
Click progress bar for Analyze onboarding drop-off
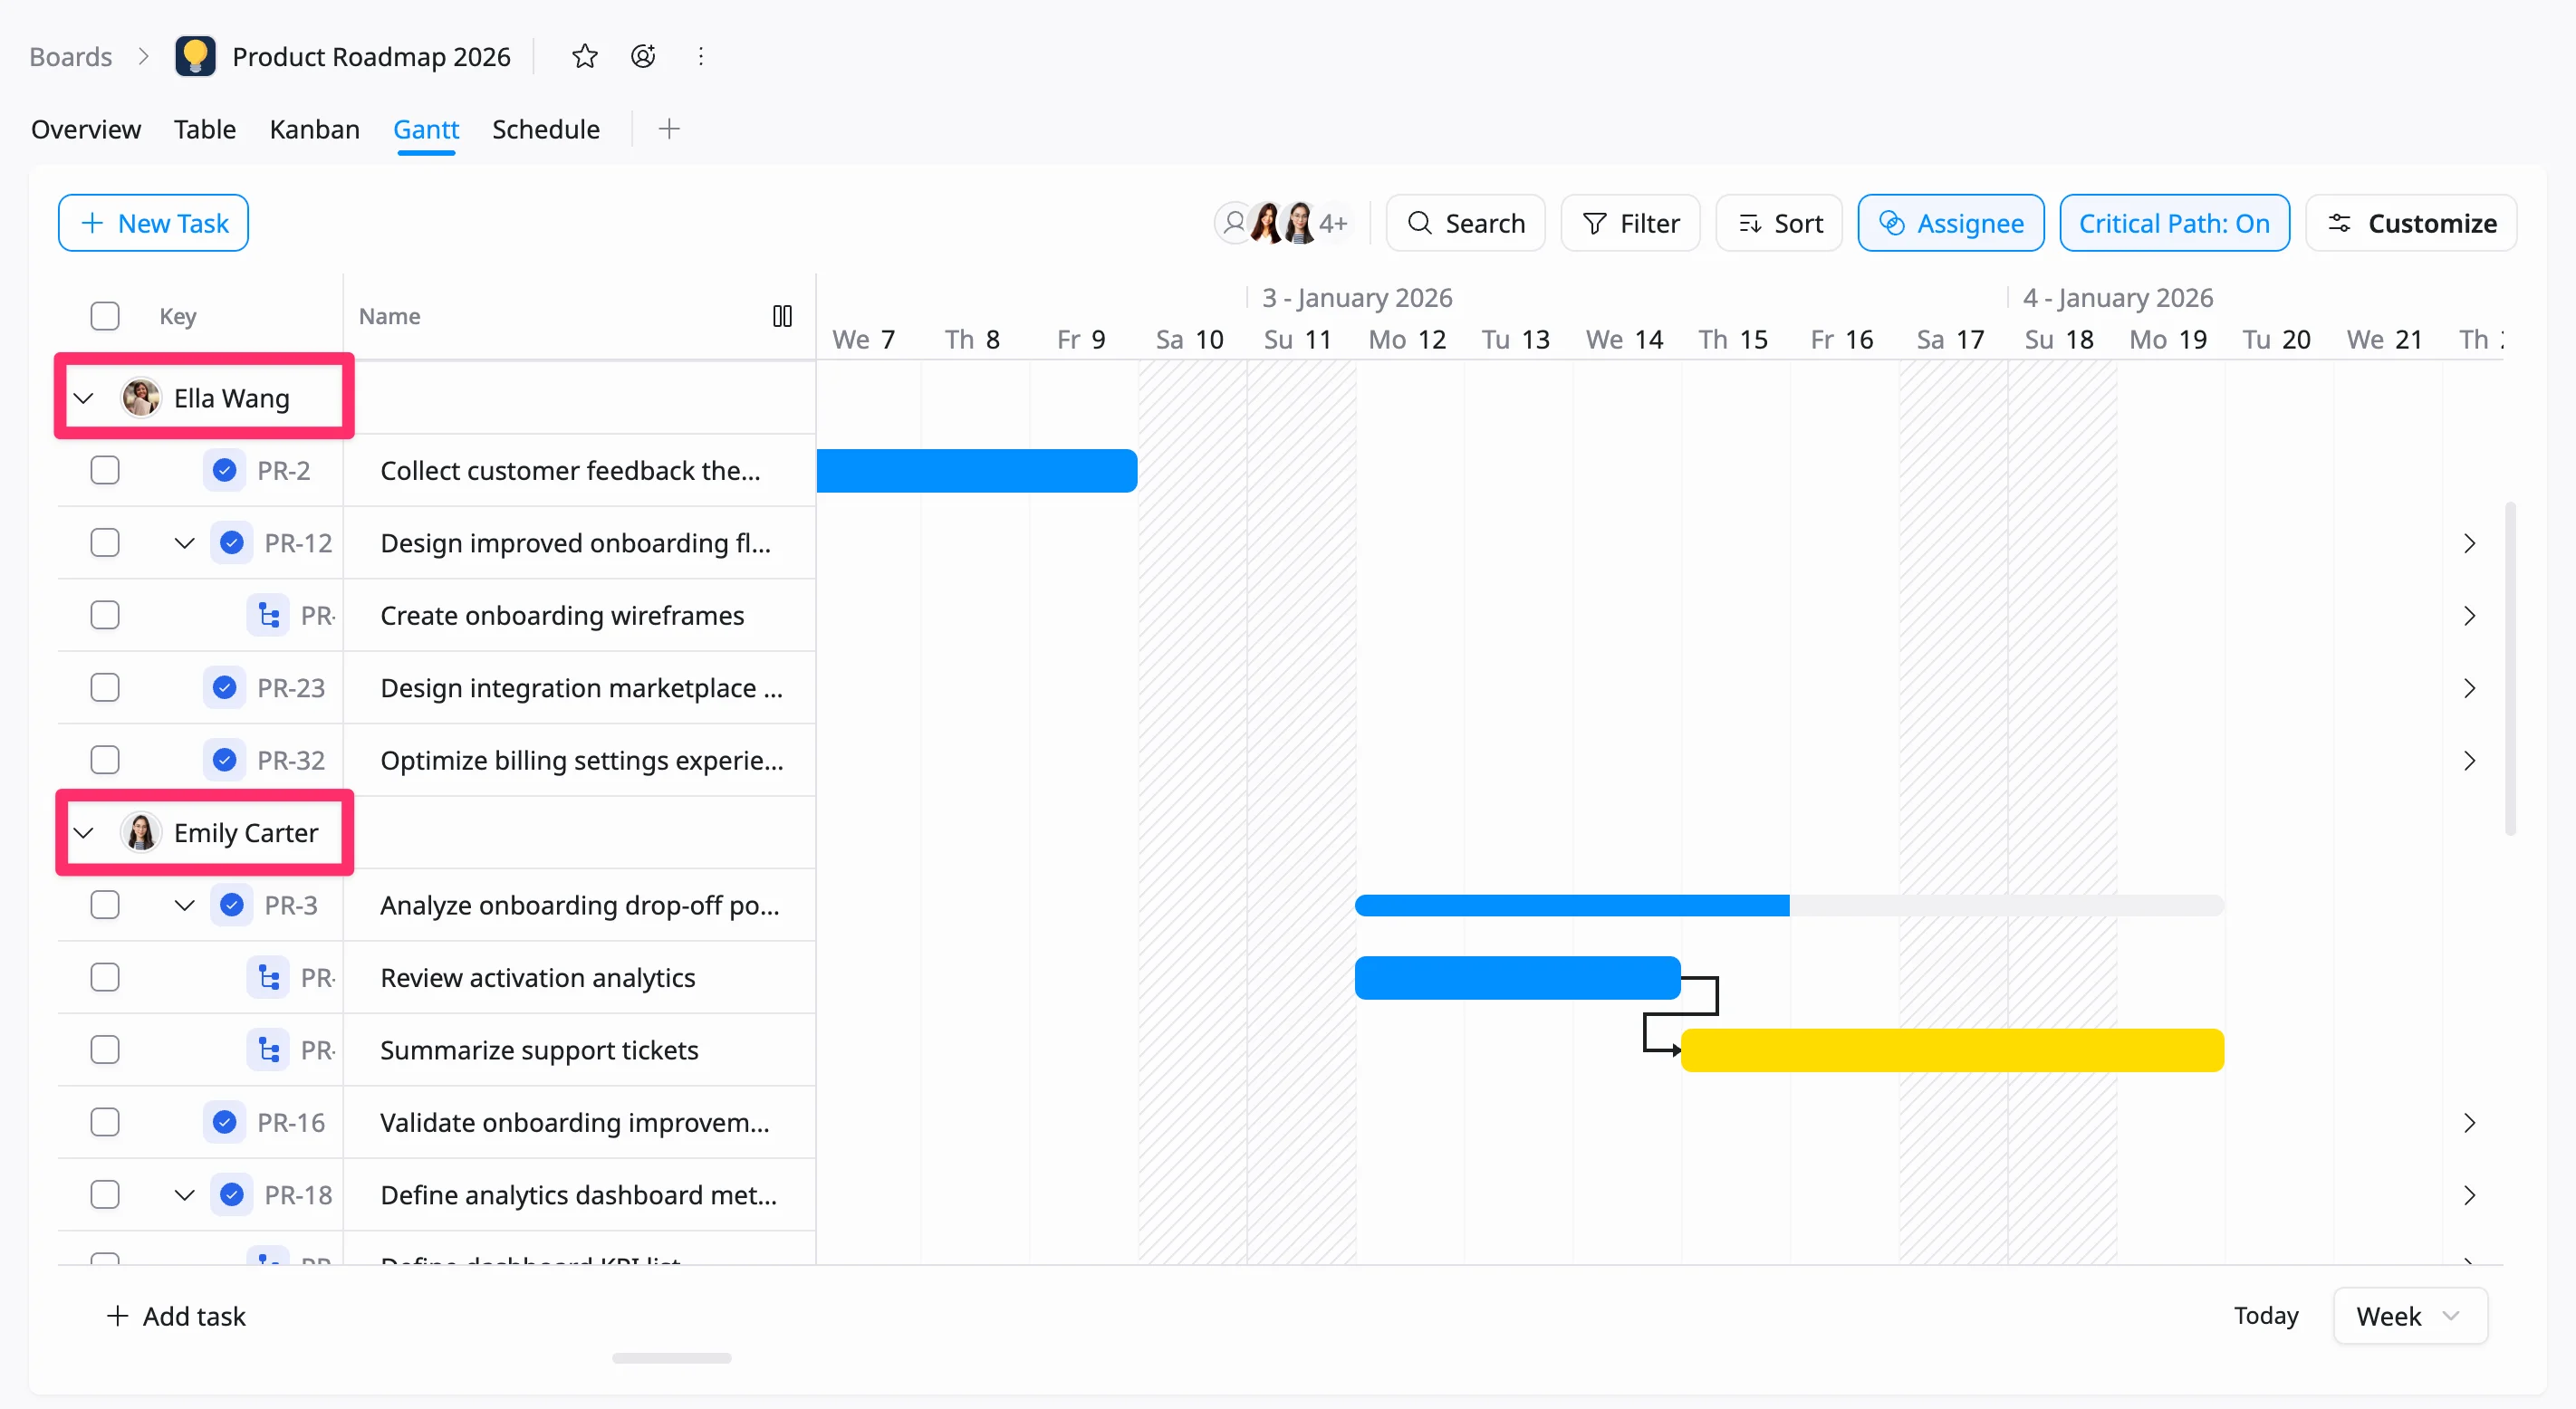tap(1789, 905)
